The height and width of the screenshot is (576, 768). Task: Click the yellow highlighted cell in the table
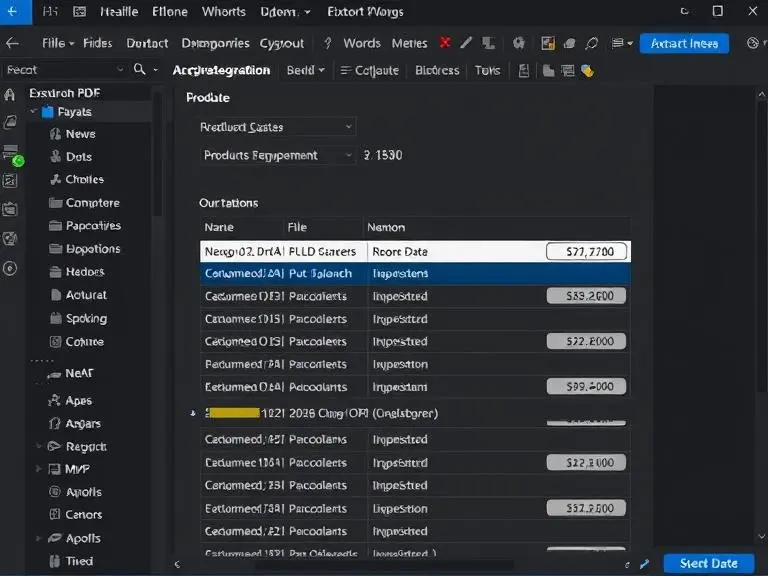pos(232,412)
